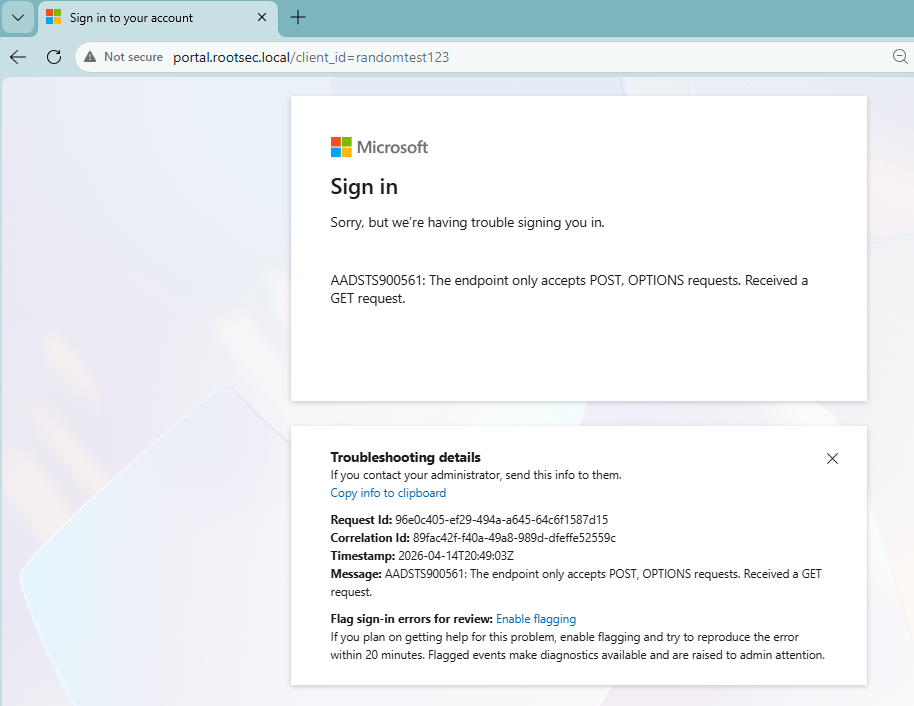Click the "Troubleshooting details" heading
This screenshot has height=706, width=914.
[405, 457]
